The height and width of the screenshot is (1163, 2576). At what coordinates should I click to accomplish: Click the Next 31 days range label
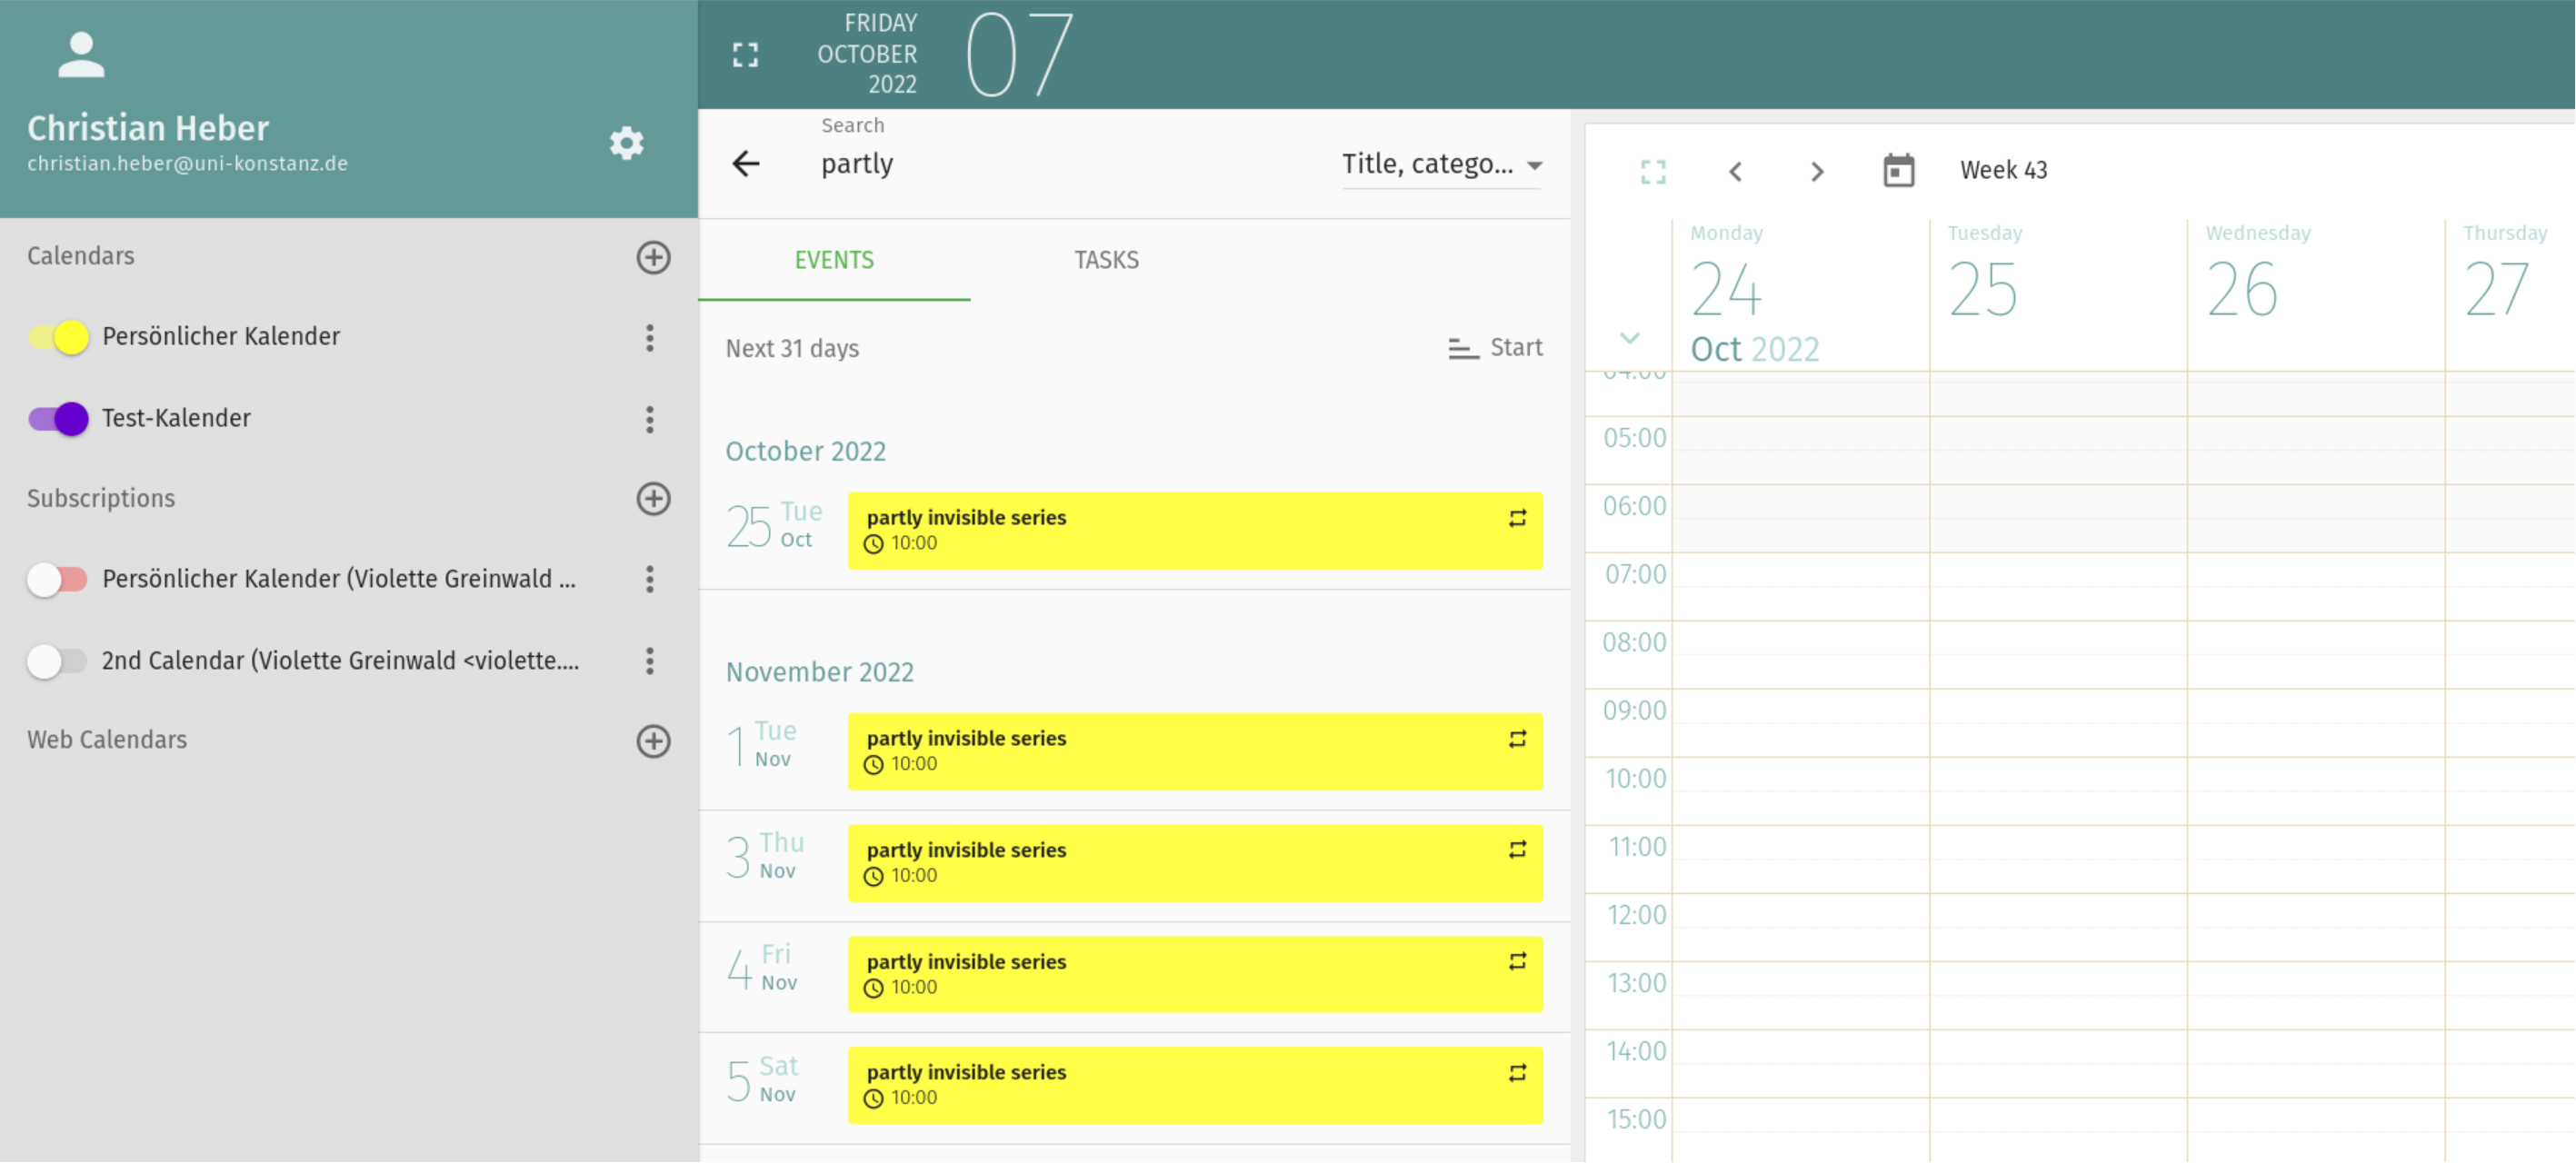coord(792,348)
